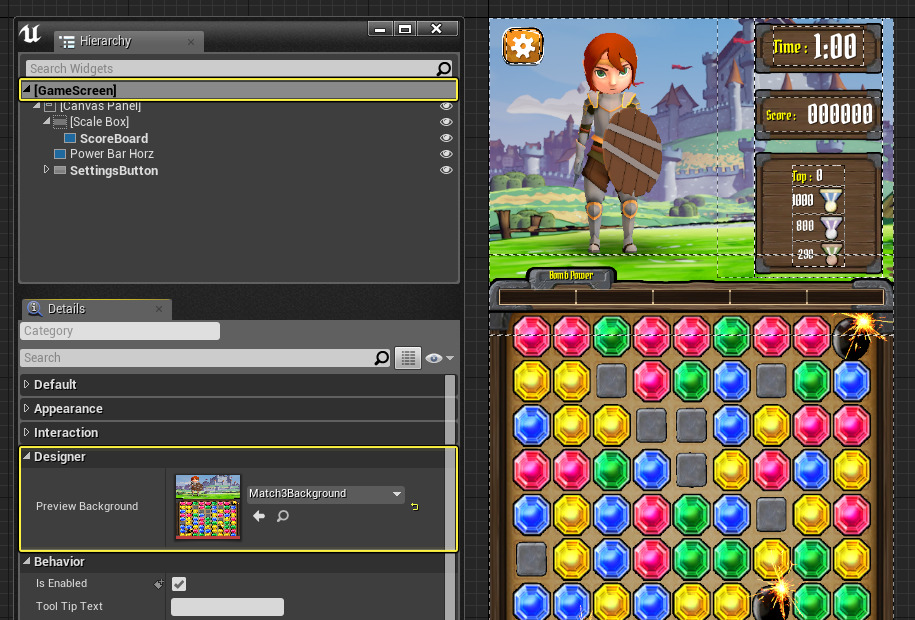Viewport: 915px width, 620px height.
Task: Select ScoreBoard in the hierarchy
Action: [x=114, y=138]
